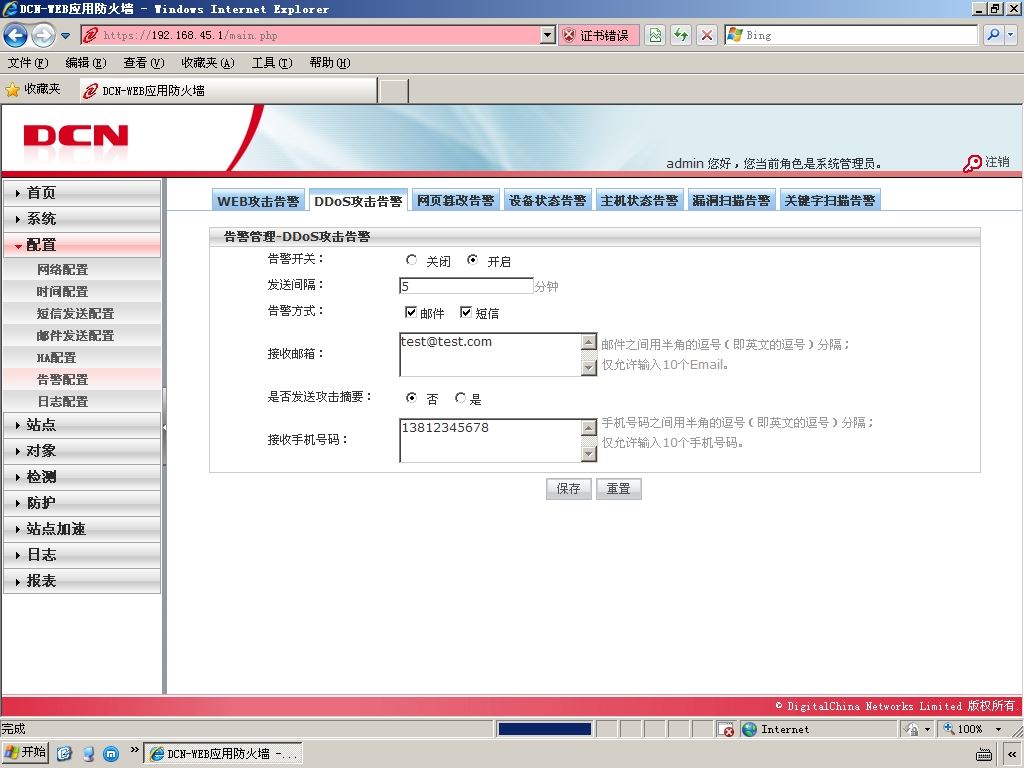Click the 保存 button
Screen dimensions: 1024x768
pos(568,488)
